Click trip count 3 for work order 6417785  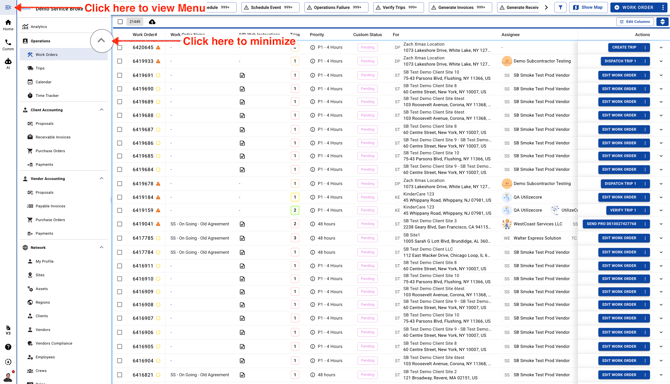coord(294,238)
